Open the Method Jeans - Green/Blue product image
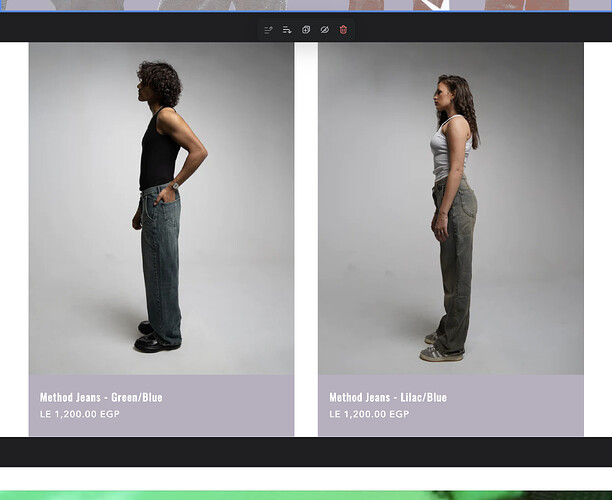612x500 pixels. [x=162, y=208]
